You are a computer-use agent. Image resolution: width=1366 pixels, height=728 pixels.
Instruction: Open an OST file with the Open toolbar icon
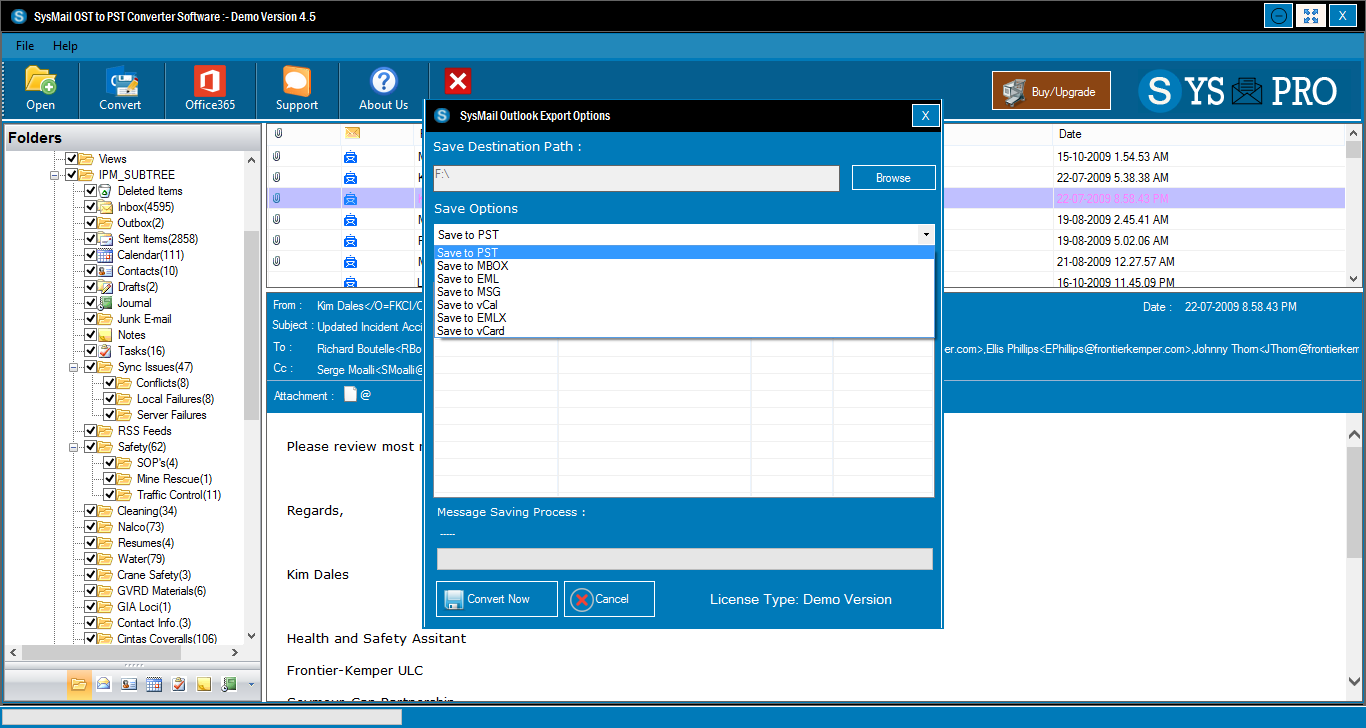40,88
